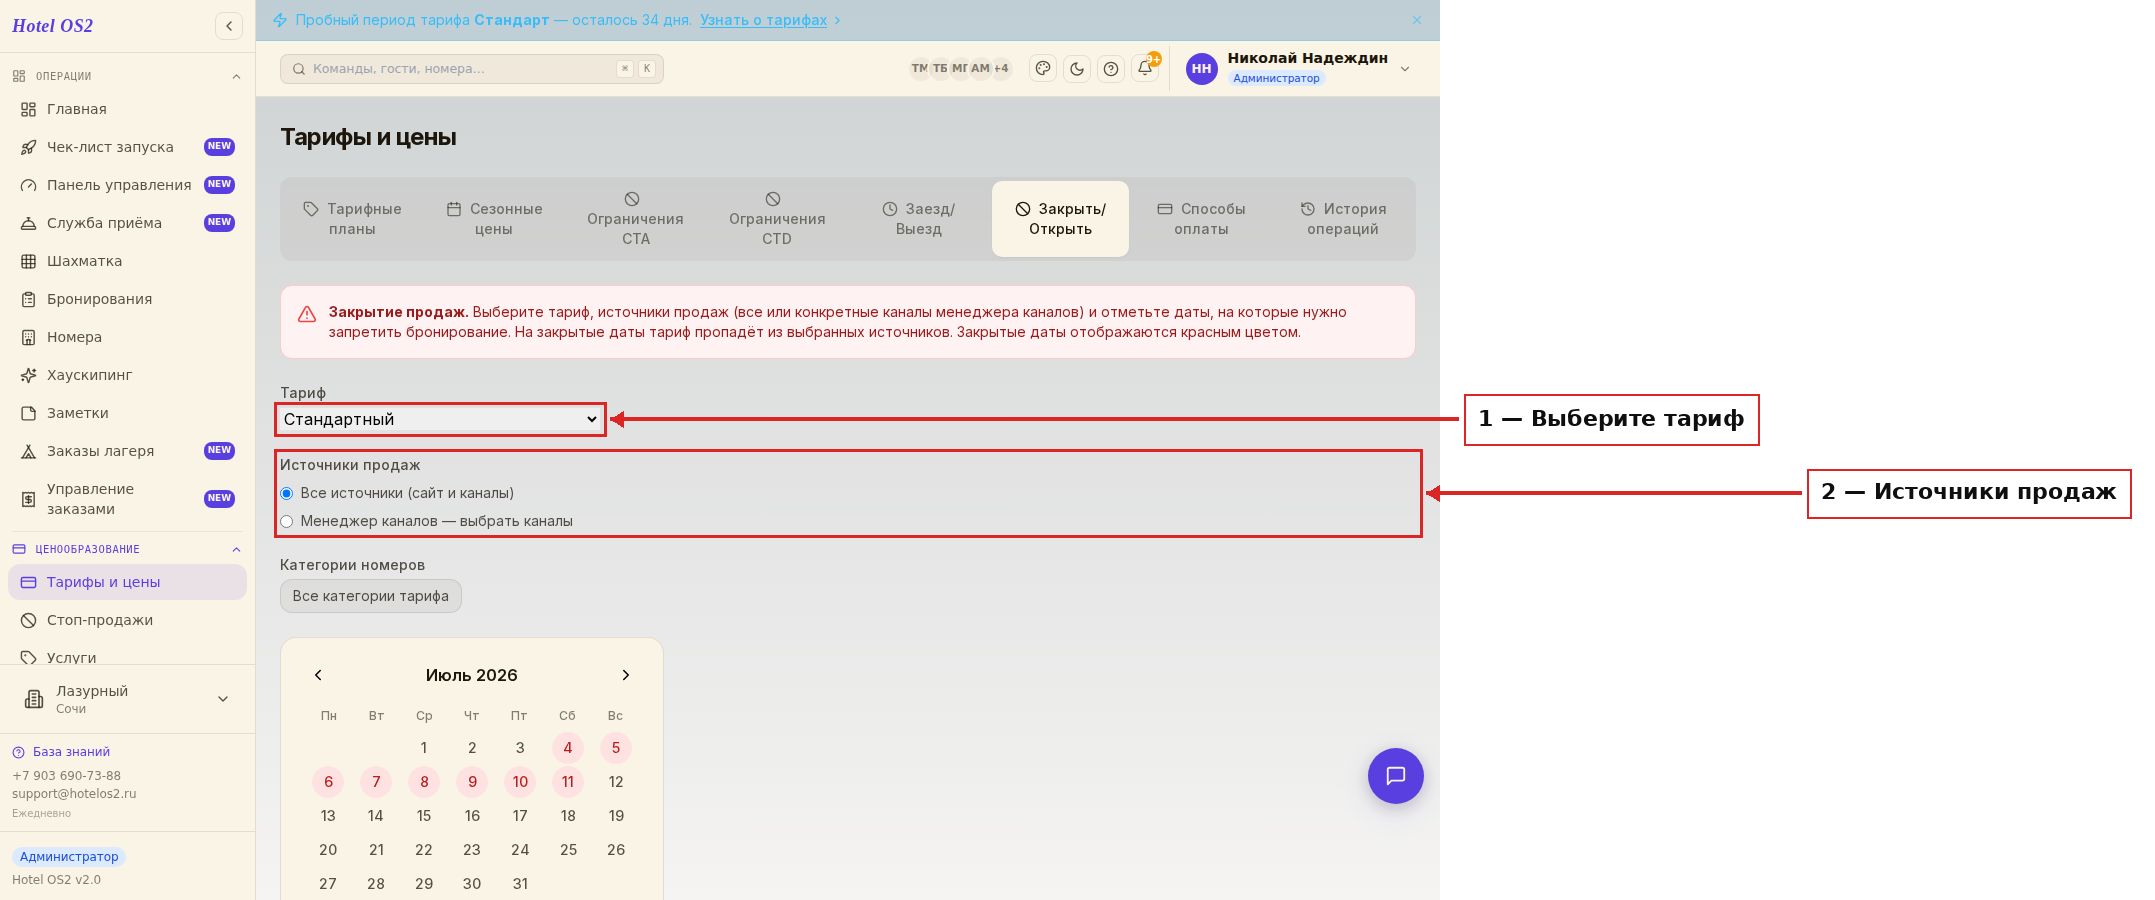Image resolution: width=2155 pixels, height=900 pixels.
Task: Go to previous month in calendar
Action: [318, 675]
